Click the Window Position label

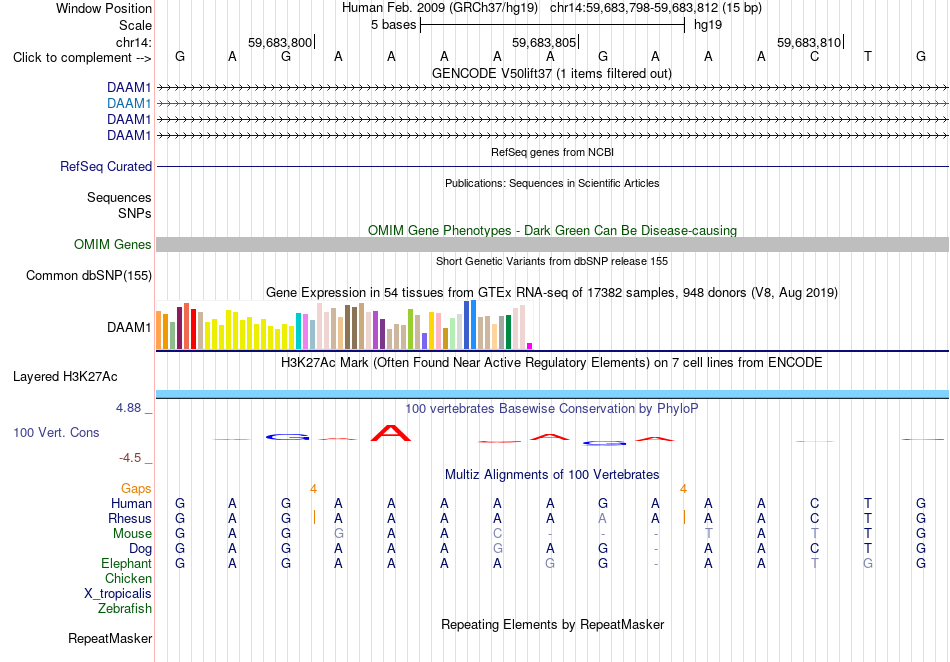[x=104, y=8]
